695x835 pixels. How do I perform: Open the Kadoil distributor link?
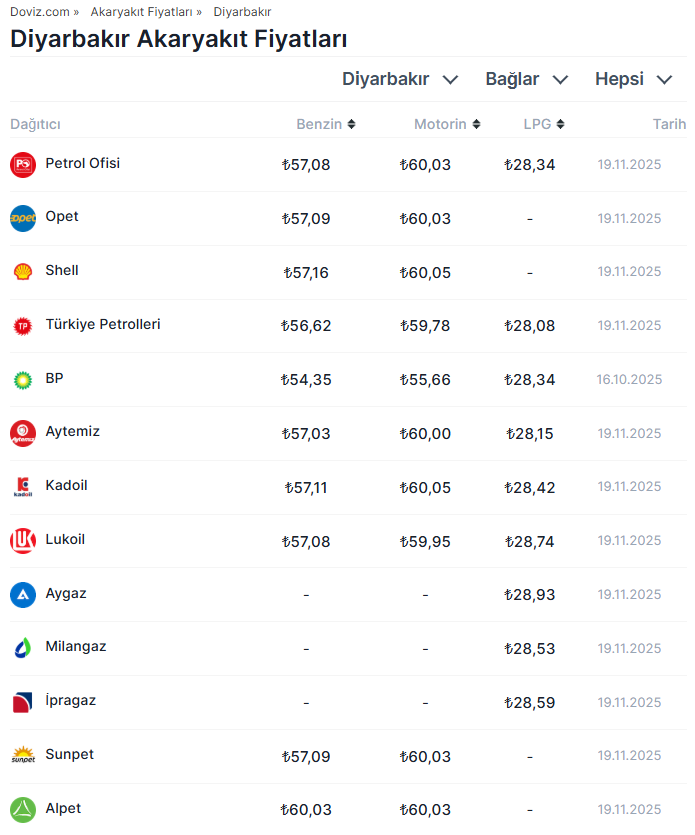pyautogui.click(x=66, y=486)
